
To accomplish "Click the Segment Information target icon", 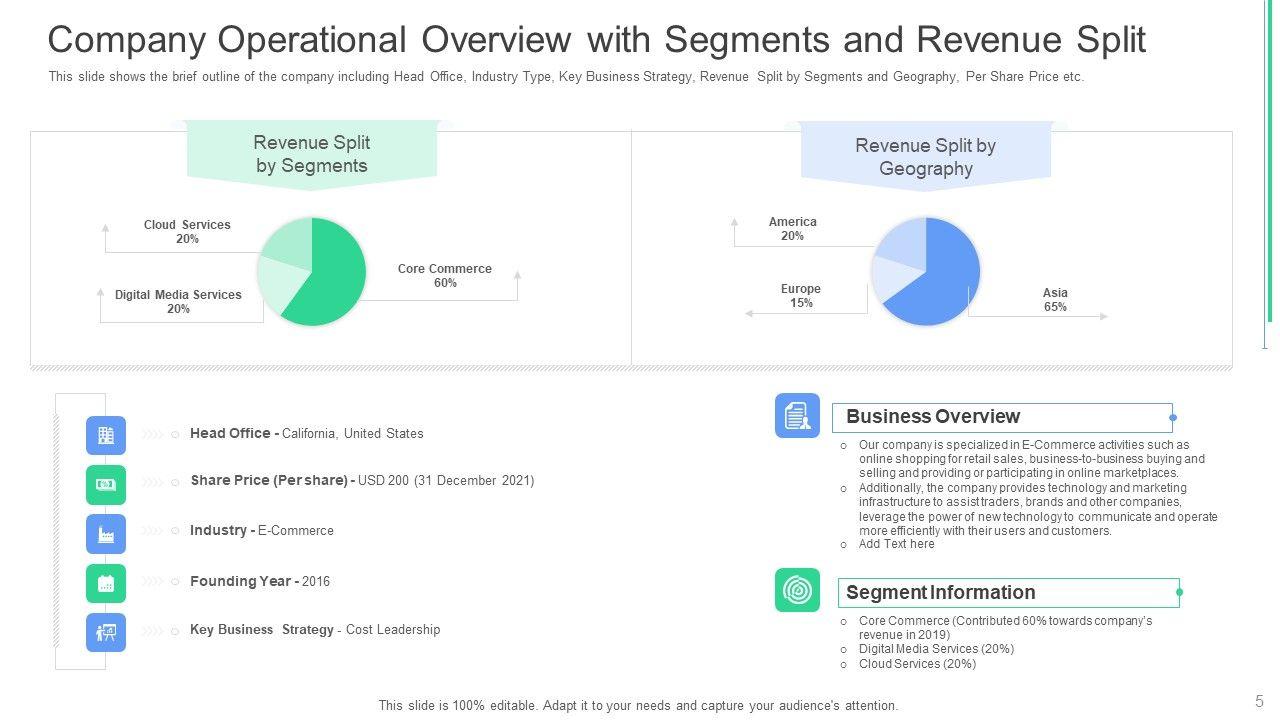I will pyautogui.click(x=797, y=590).
